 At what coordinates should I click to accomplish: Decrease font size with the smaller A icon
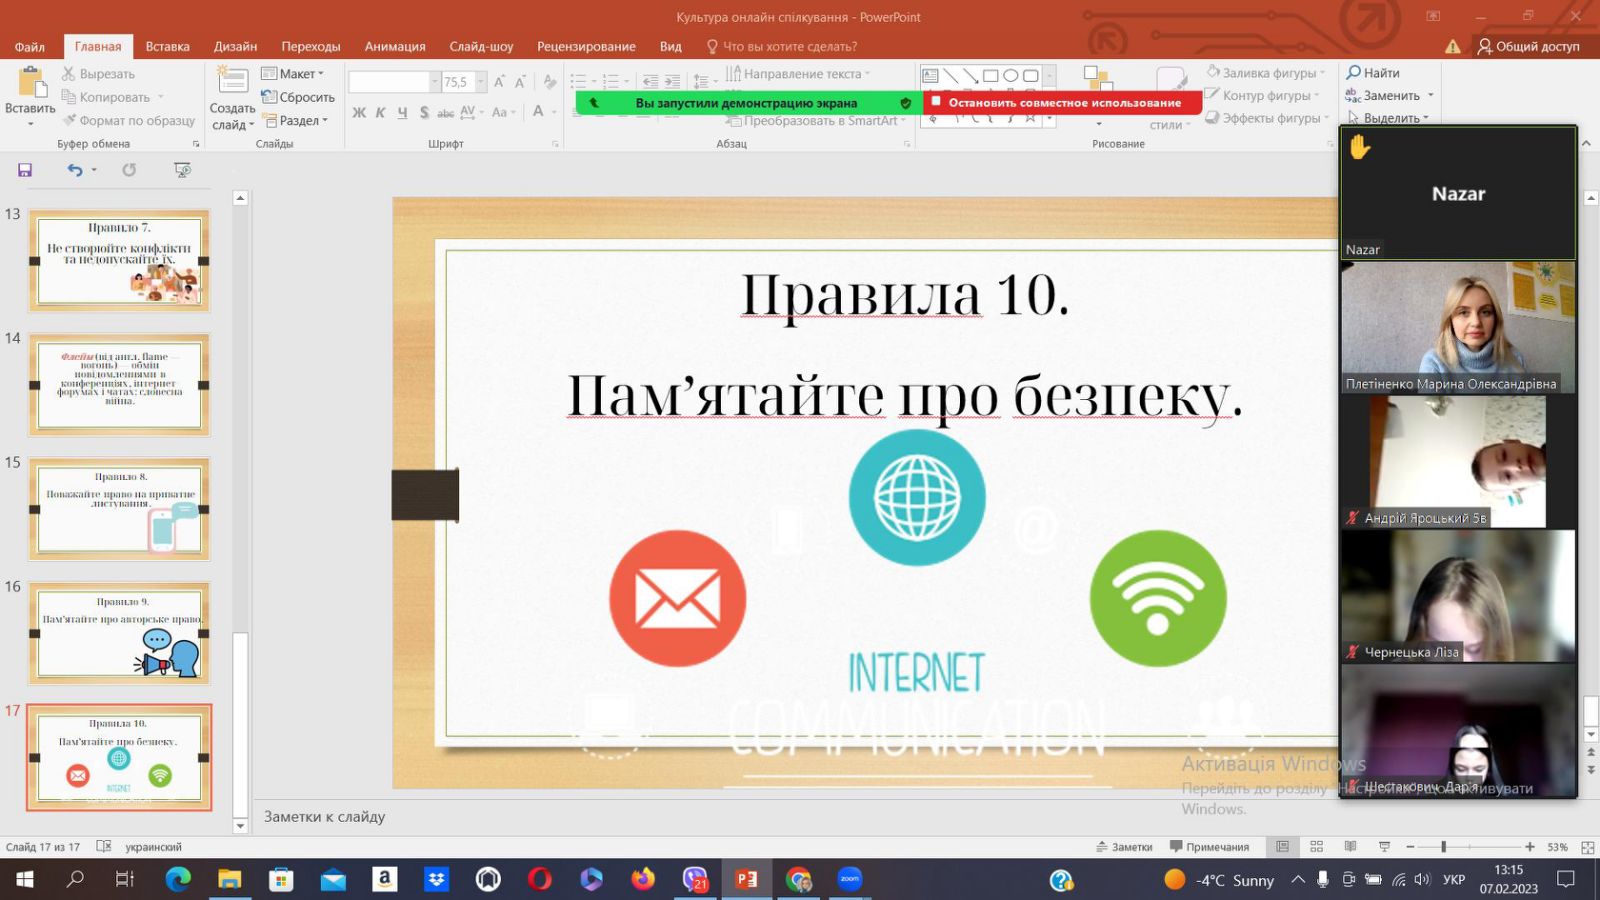click(520, 82)
